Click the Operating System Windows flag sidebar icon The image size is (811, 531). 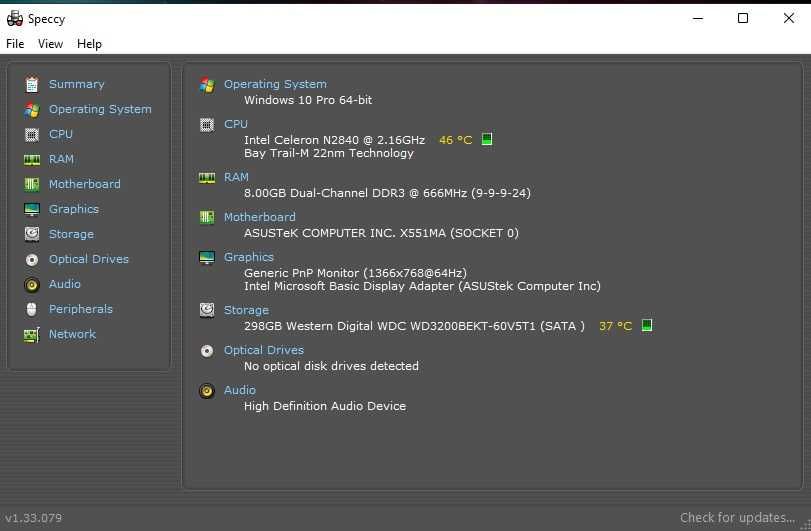[32, 110]
